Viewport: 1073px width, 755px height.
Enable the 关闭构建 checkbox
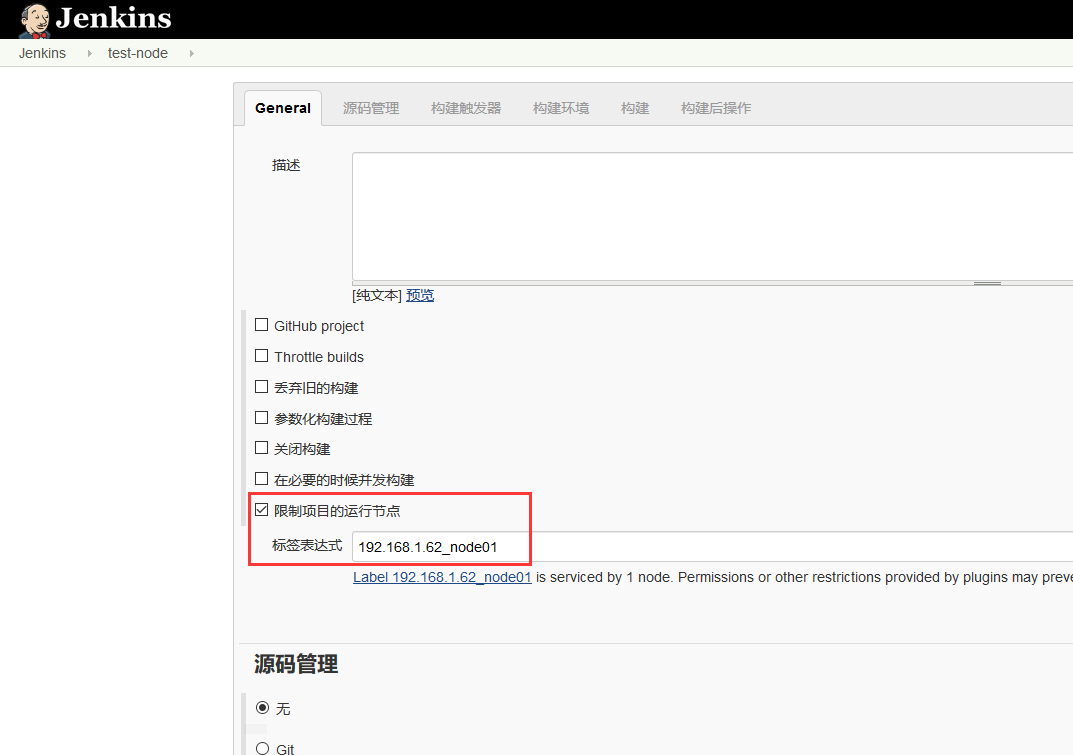(x=261, y=448)
